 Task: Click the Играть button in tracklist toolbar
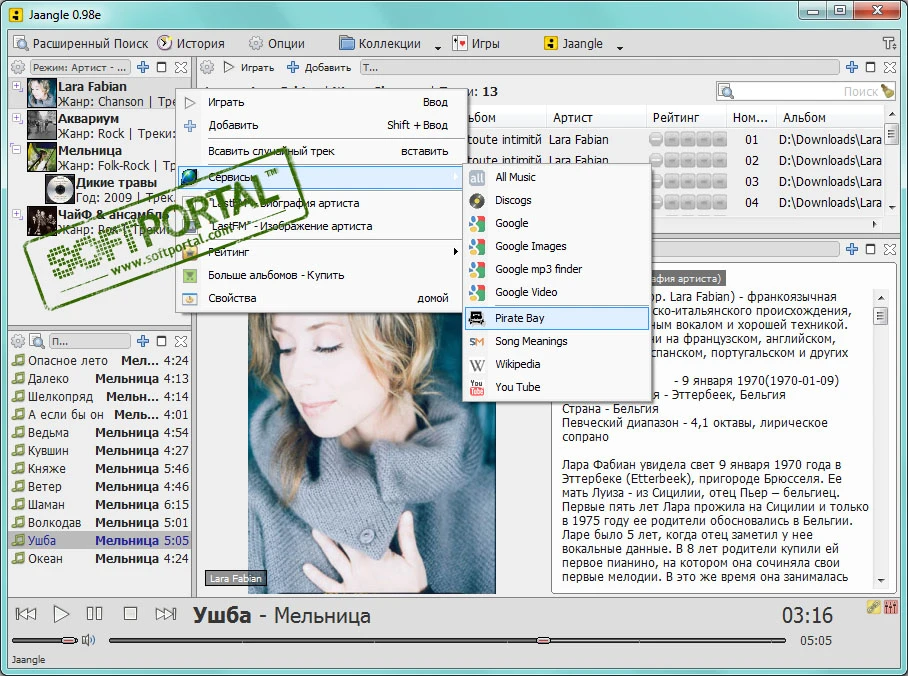249,68
